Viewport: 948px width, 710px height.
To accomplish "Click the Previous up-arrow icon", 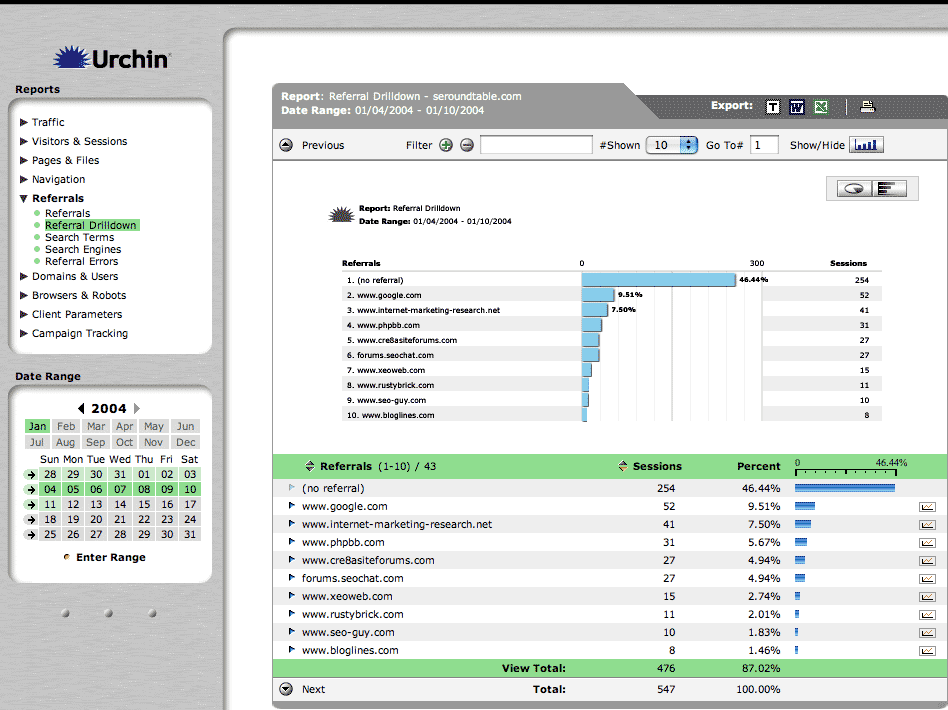I will pos(286,145).
